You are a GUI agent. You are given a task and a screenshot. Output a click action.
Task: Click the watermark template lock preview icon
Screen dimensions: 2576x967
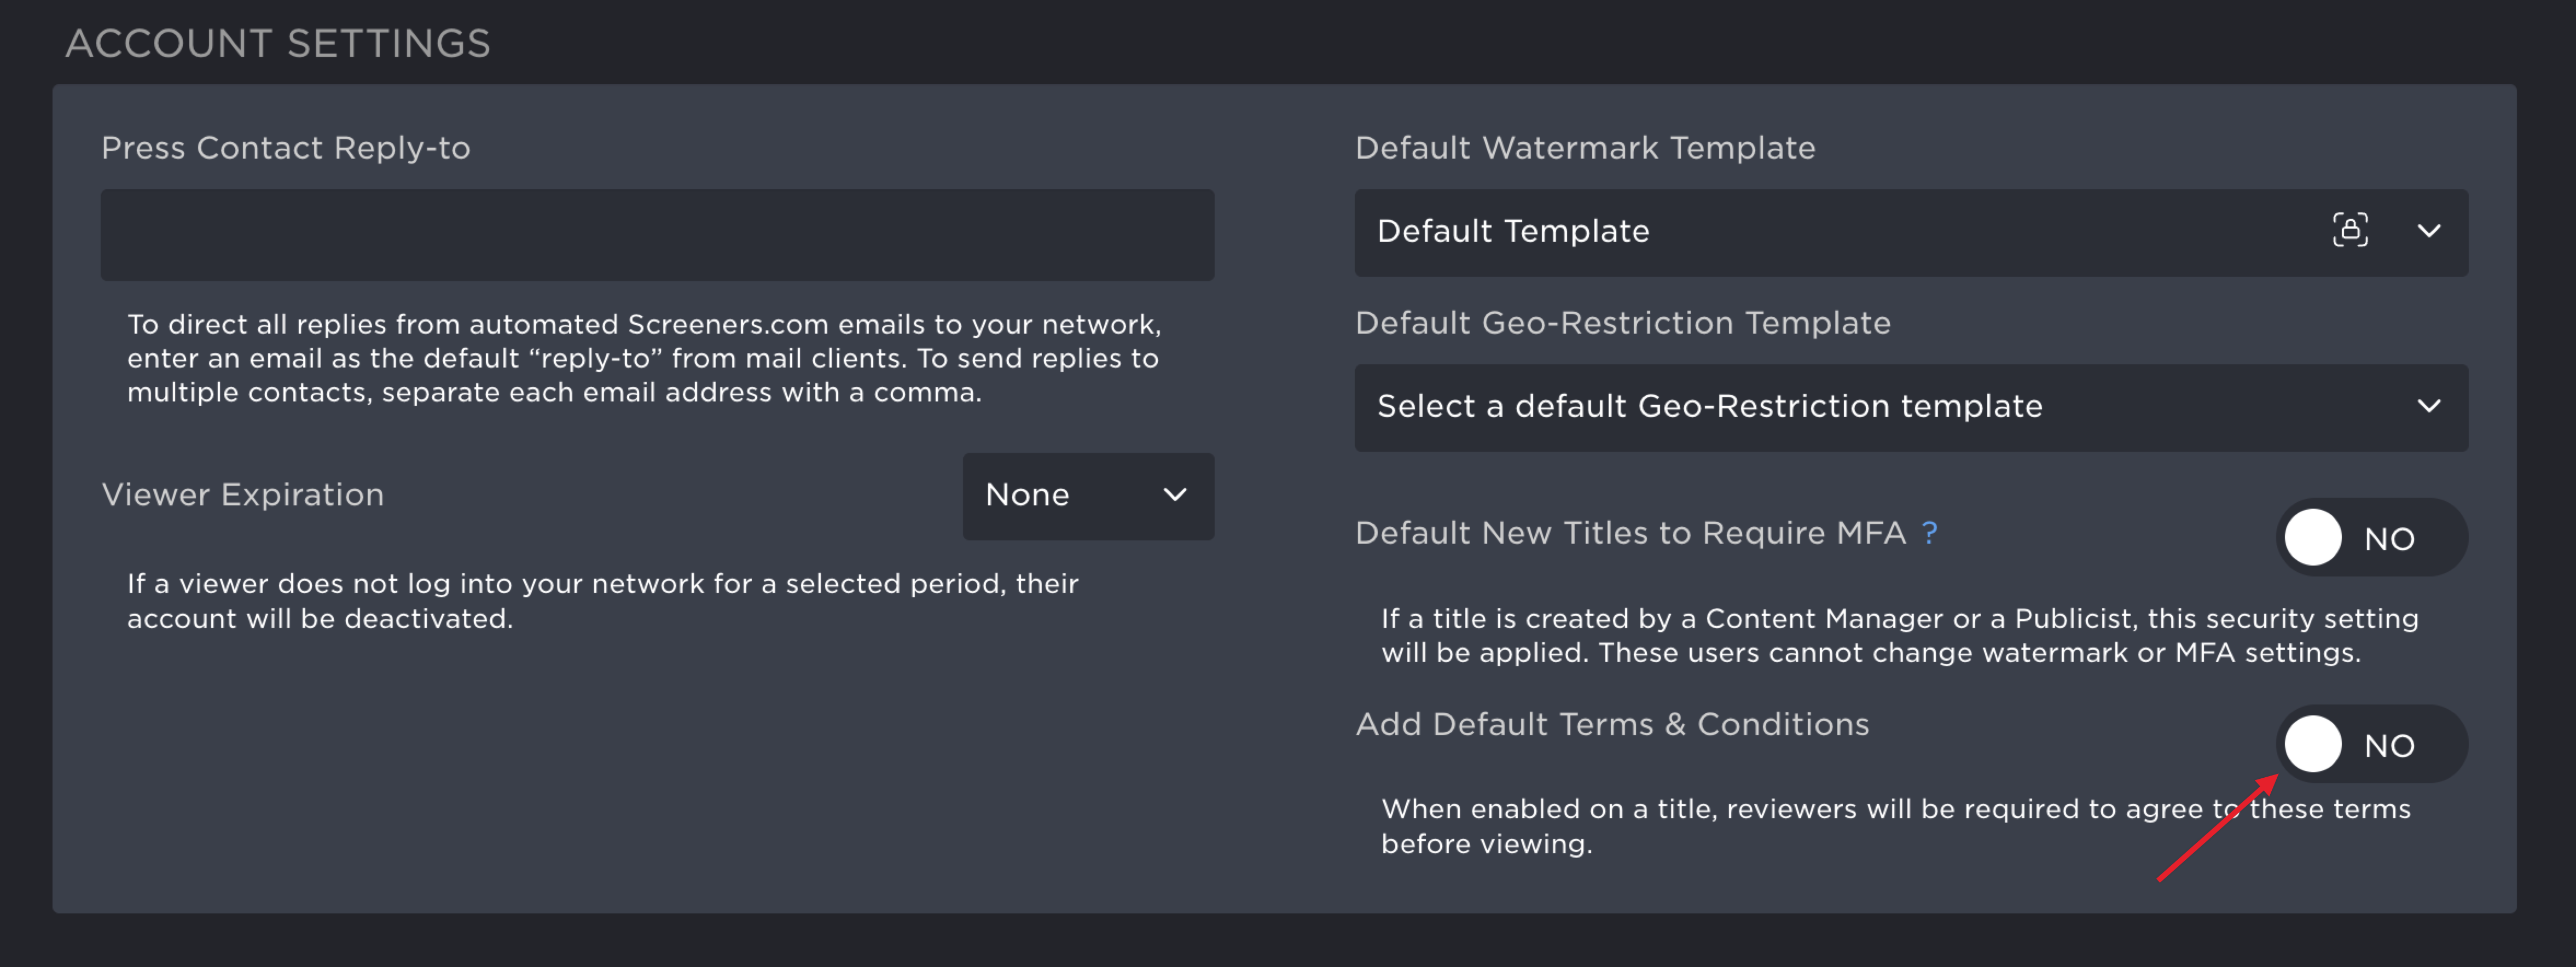pyautogui.click(x=2350, y=231)
